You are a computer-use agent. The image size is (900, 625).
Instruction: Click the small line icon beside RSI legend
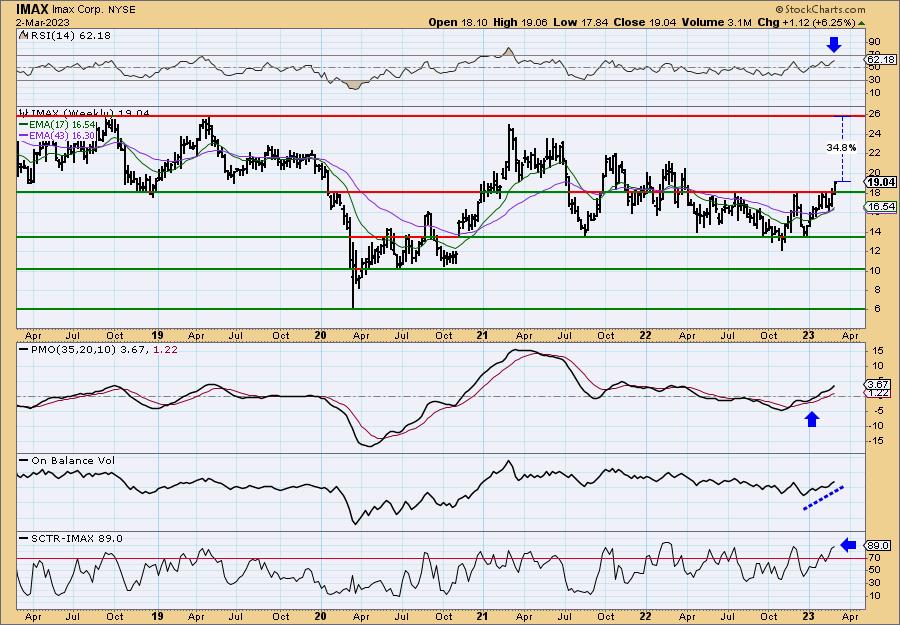pyautogui.click(x=23, y=35)
